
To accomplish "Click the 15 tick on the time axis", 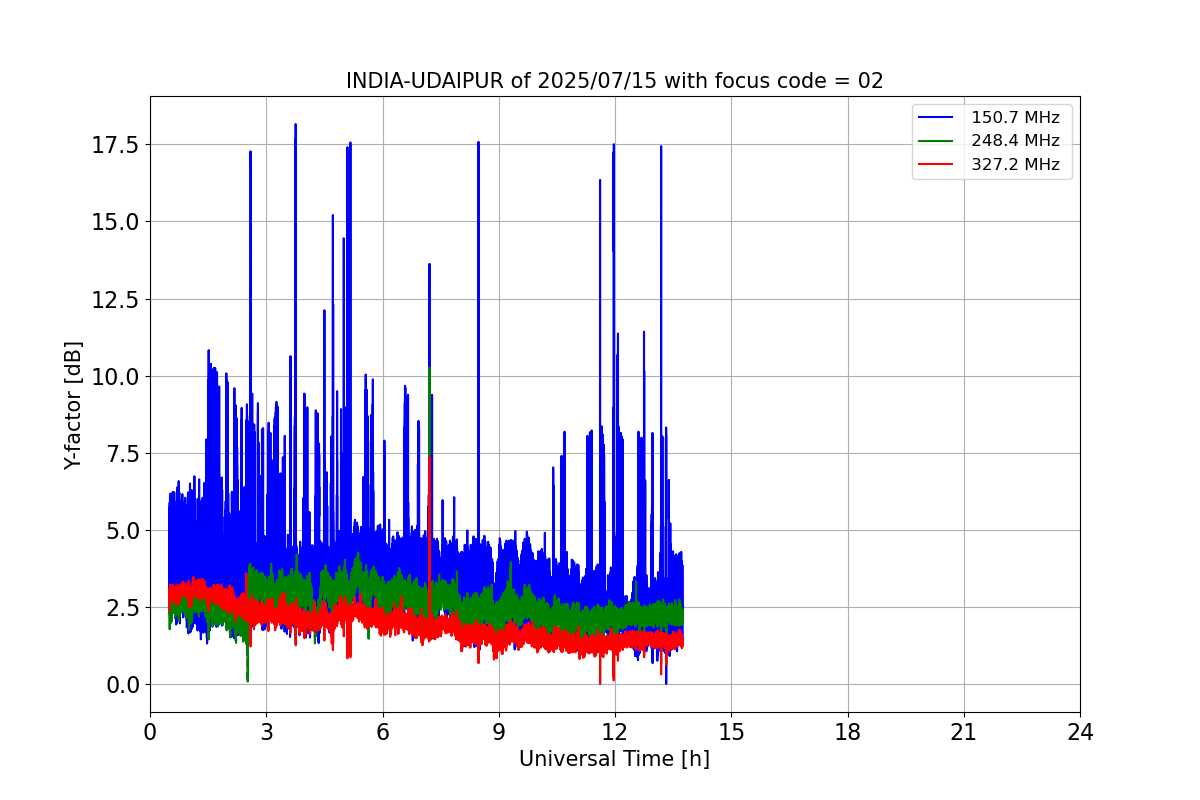I will (x=731, y=732).
